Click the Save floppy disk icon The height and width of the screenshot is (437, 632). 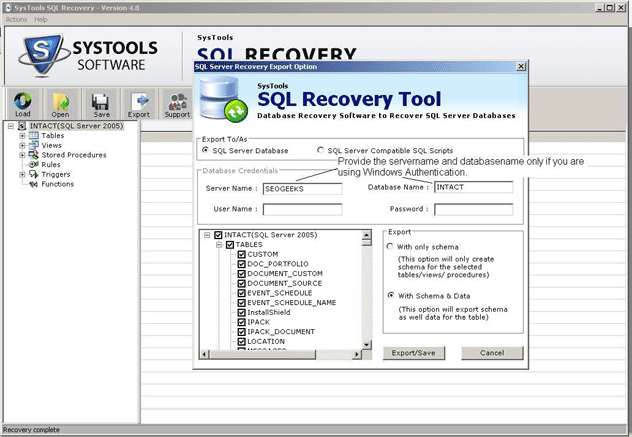(101, 100)
